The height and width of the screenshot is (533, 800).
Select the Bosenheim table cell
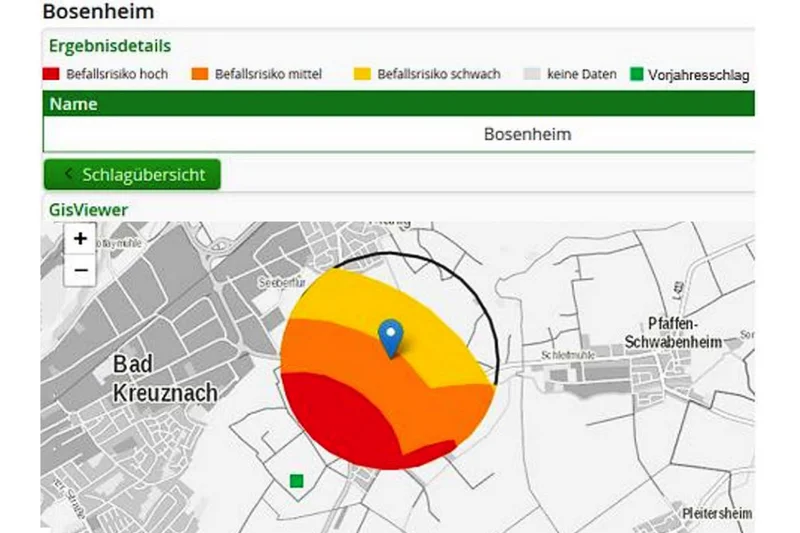(x=398, y=134)
